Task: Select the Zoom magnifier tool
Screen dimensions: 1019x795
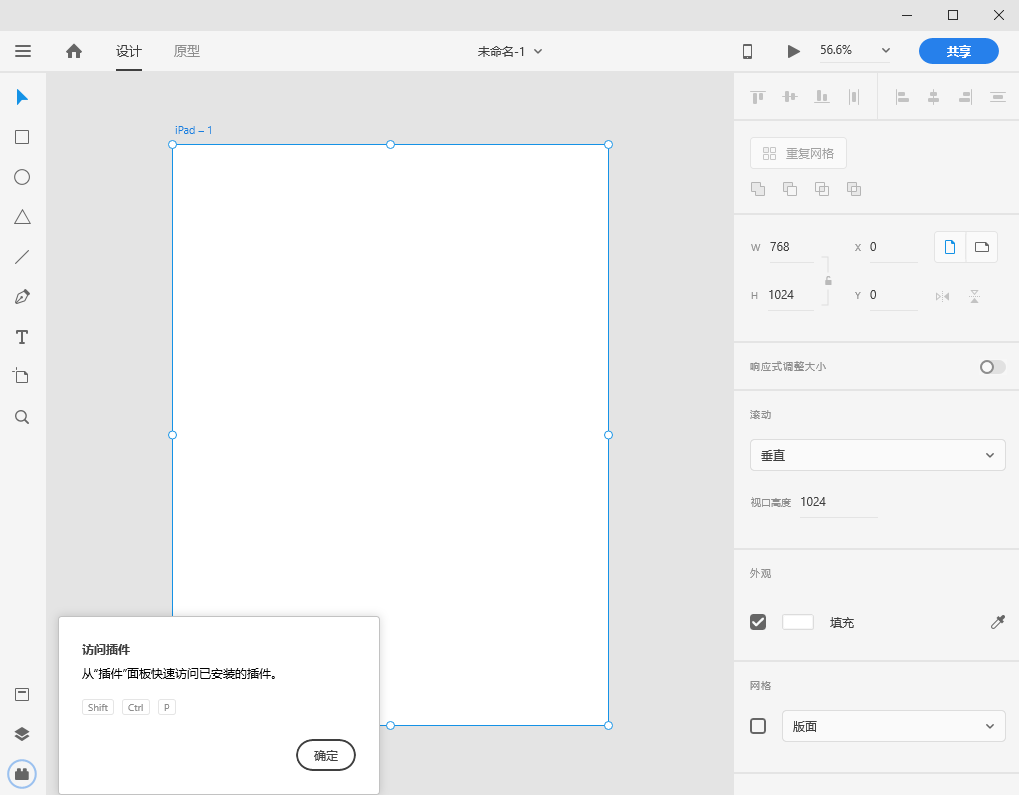Action: (22, 417)
